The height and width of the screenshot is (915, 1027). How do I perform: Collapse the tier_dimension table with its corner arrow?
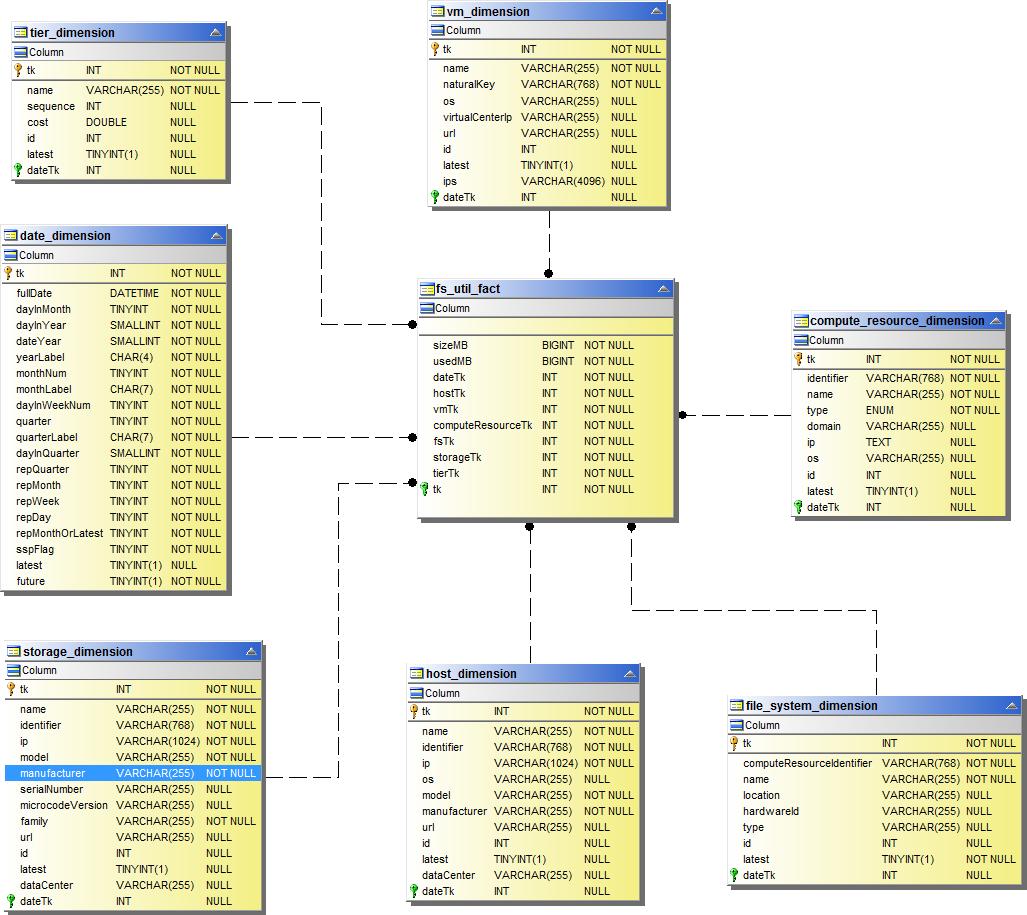click(x=215, y=31)
